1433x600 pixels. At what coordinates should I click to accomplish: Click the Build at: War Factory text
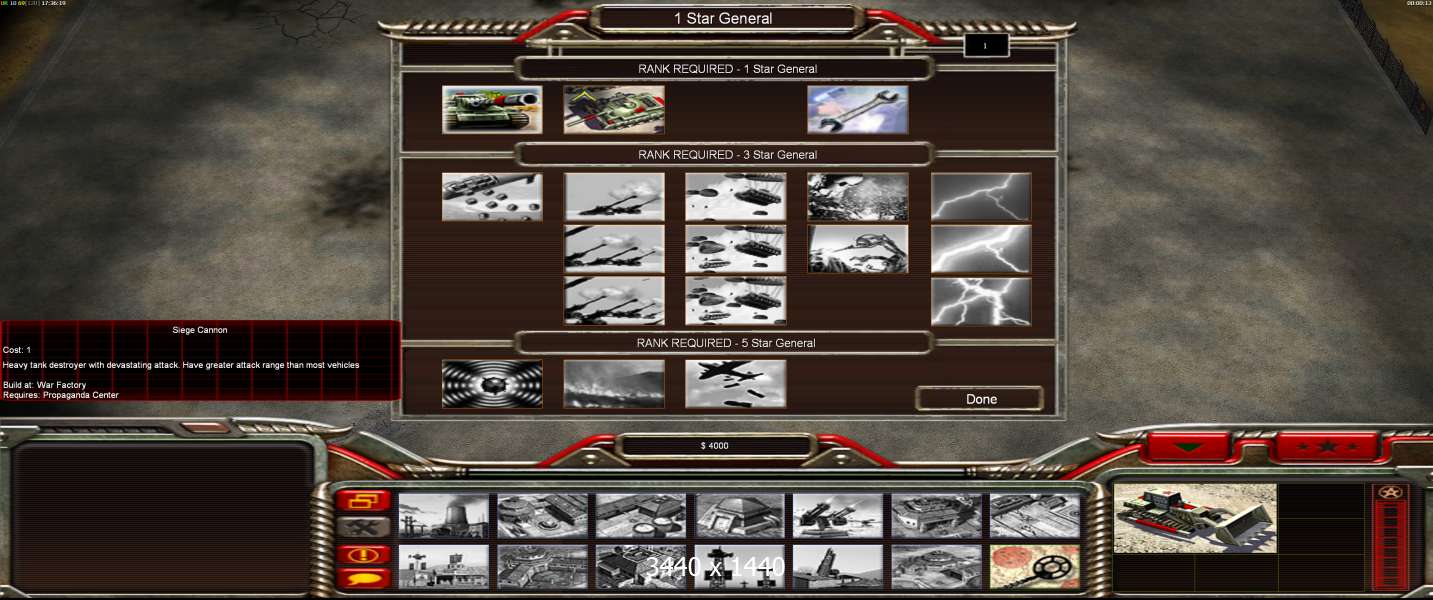coord(45,385)
